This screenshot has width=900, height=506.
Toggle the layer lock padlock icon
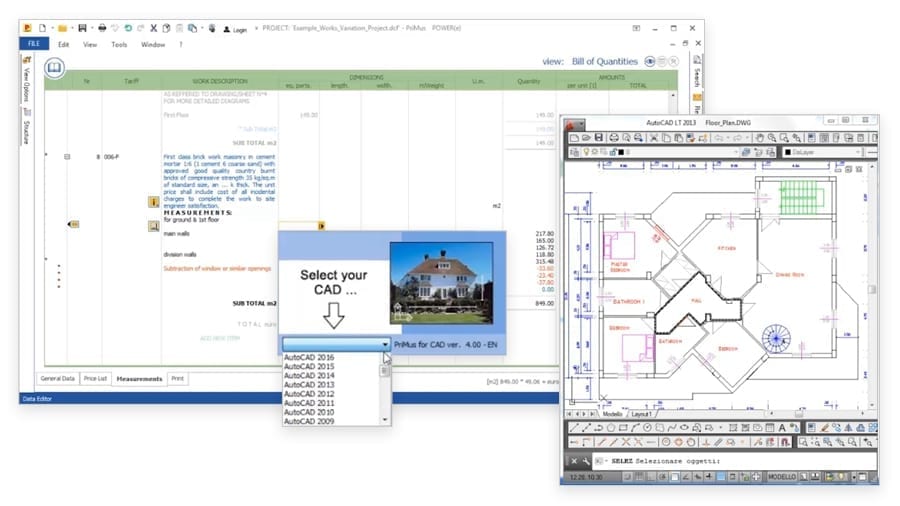(612, 152)
